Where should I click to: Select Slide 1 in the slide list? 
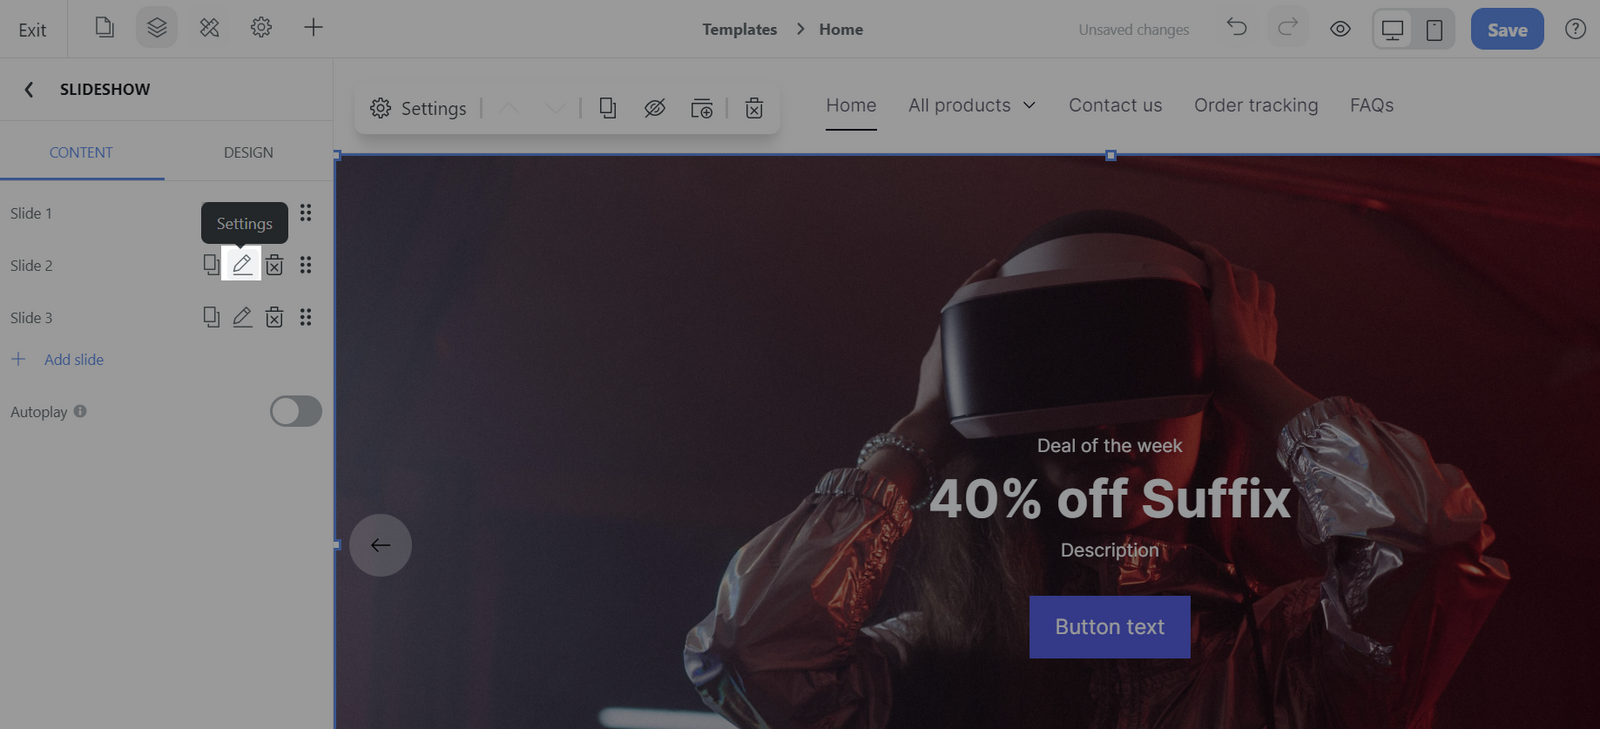tap(31, 213)
